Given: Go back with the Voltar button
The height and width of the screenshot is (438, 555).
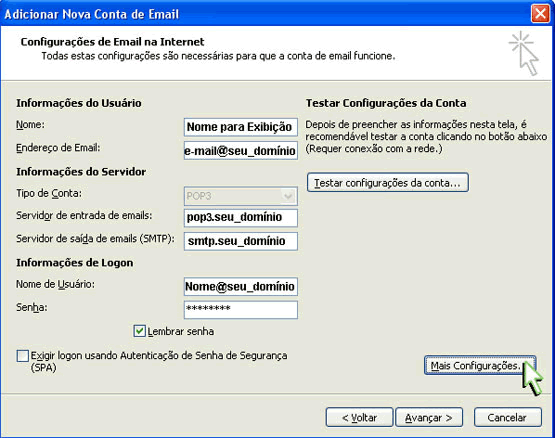Looking at the screenshot, I should 359,417.
